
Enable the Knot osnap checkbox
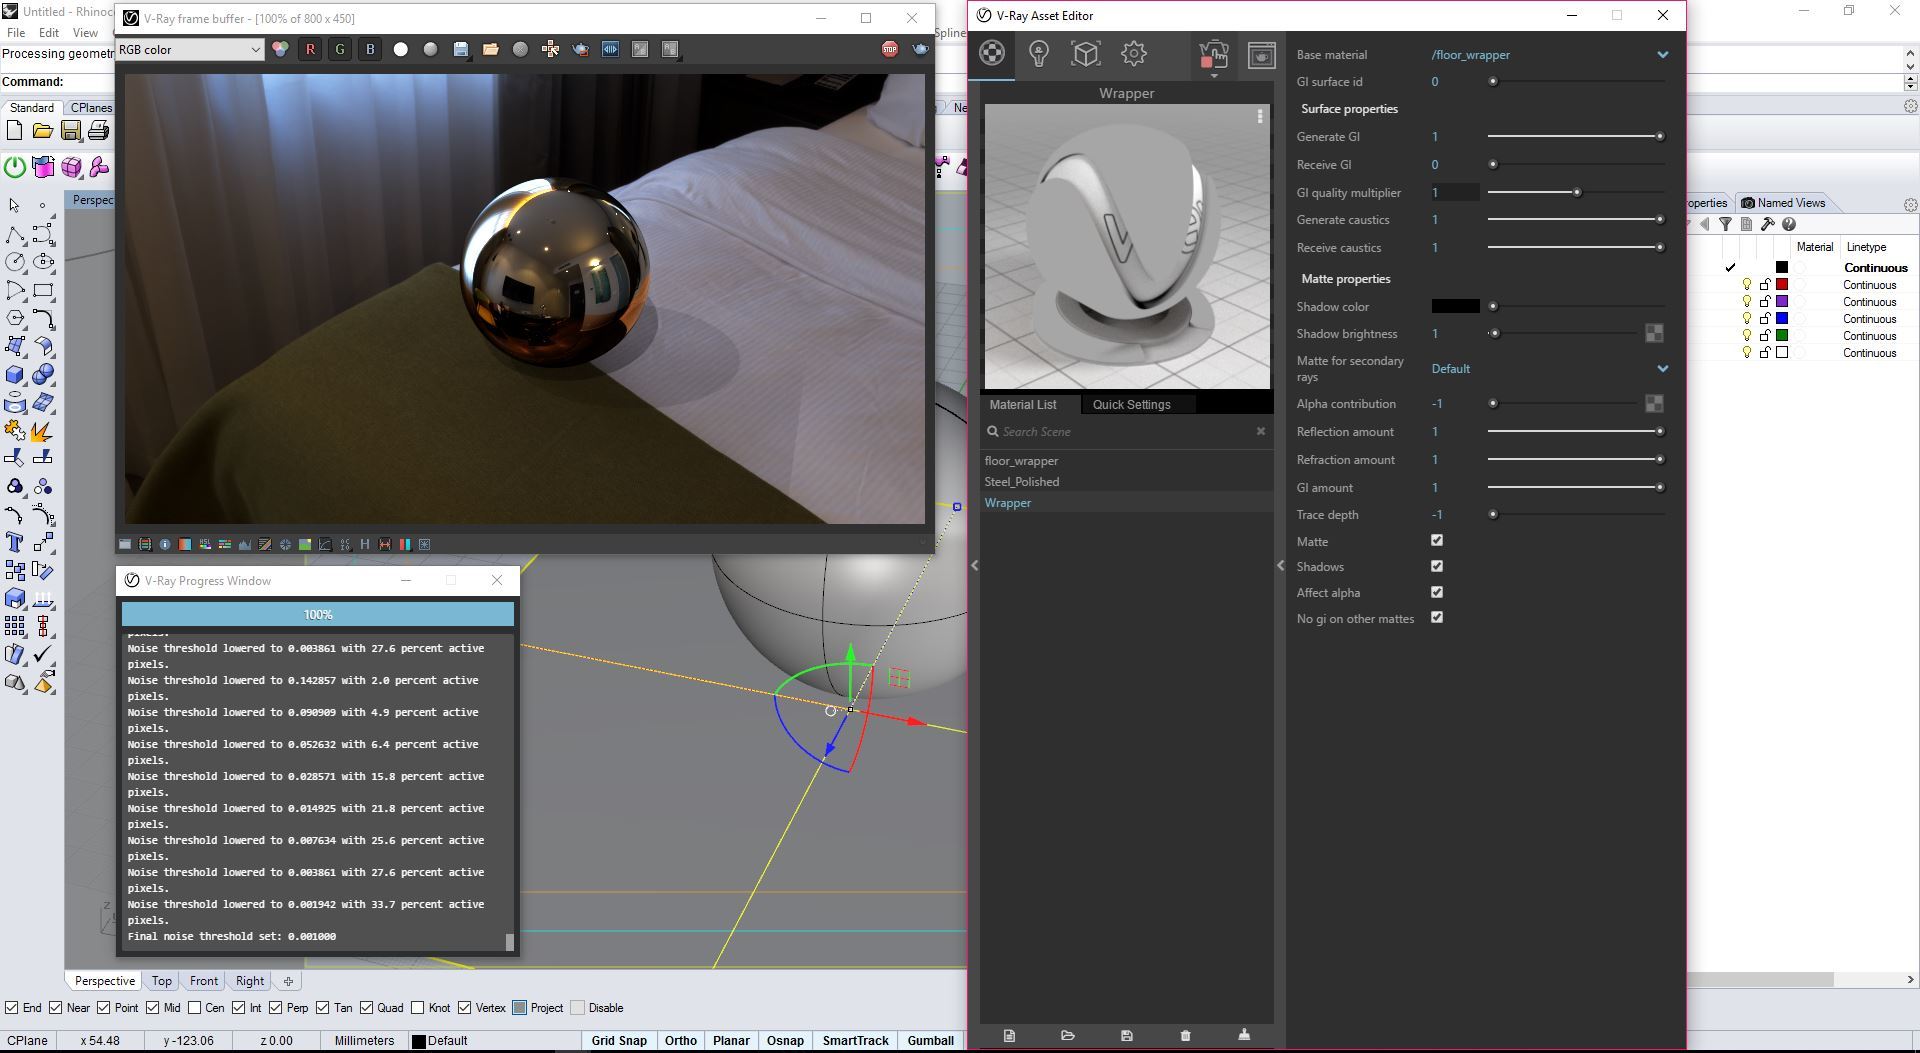point(418,1008)
